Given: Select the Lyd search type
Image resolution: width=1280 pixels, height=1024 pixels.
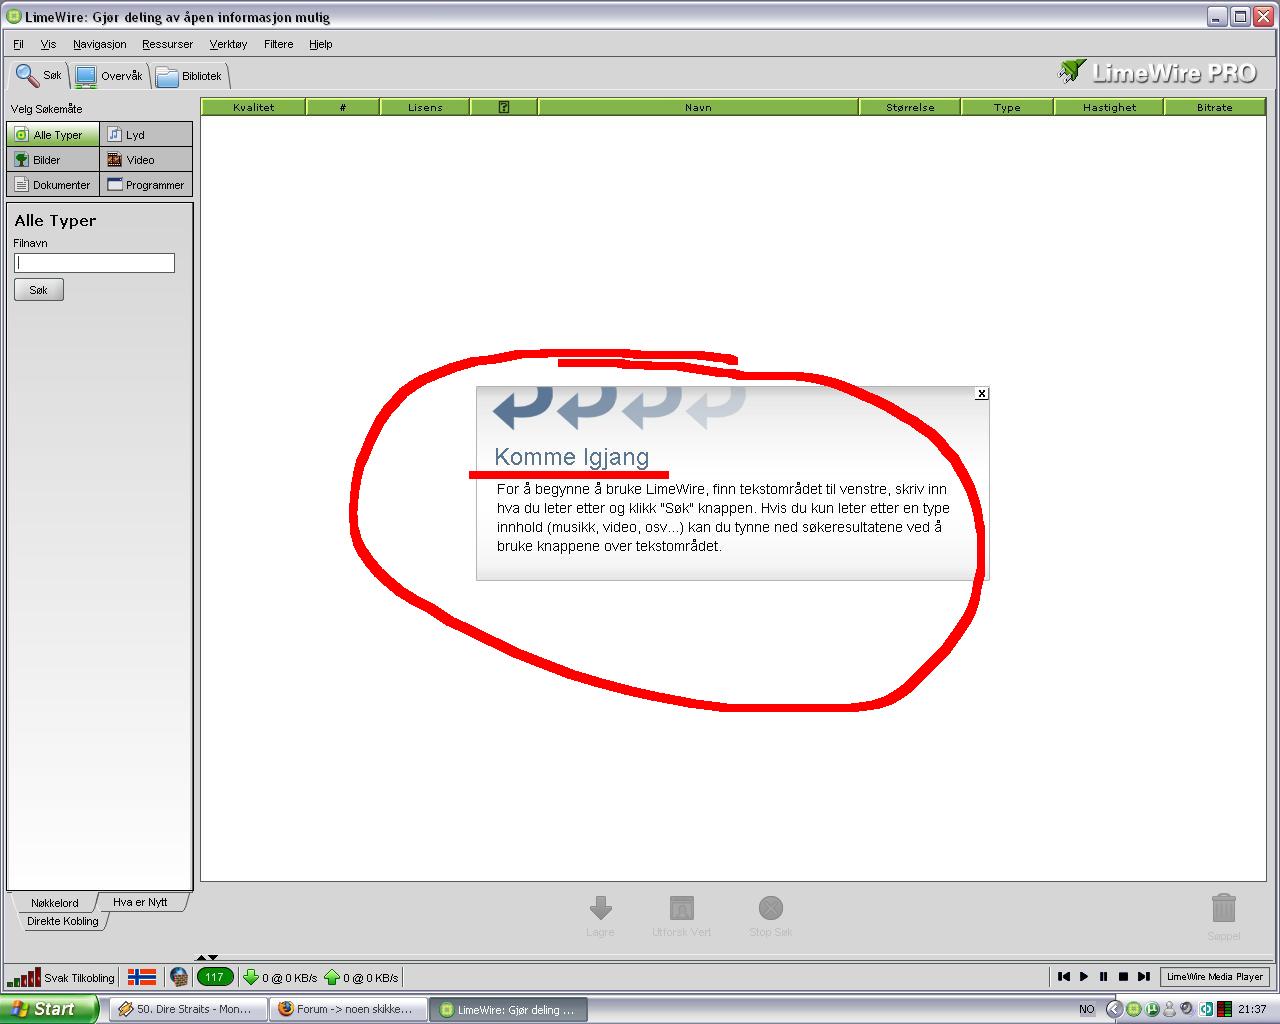Looking at the screenshot, I should (x=146, y=135).
